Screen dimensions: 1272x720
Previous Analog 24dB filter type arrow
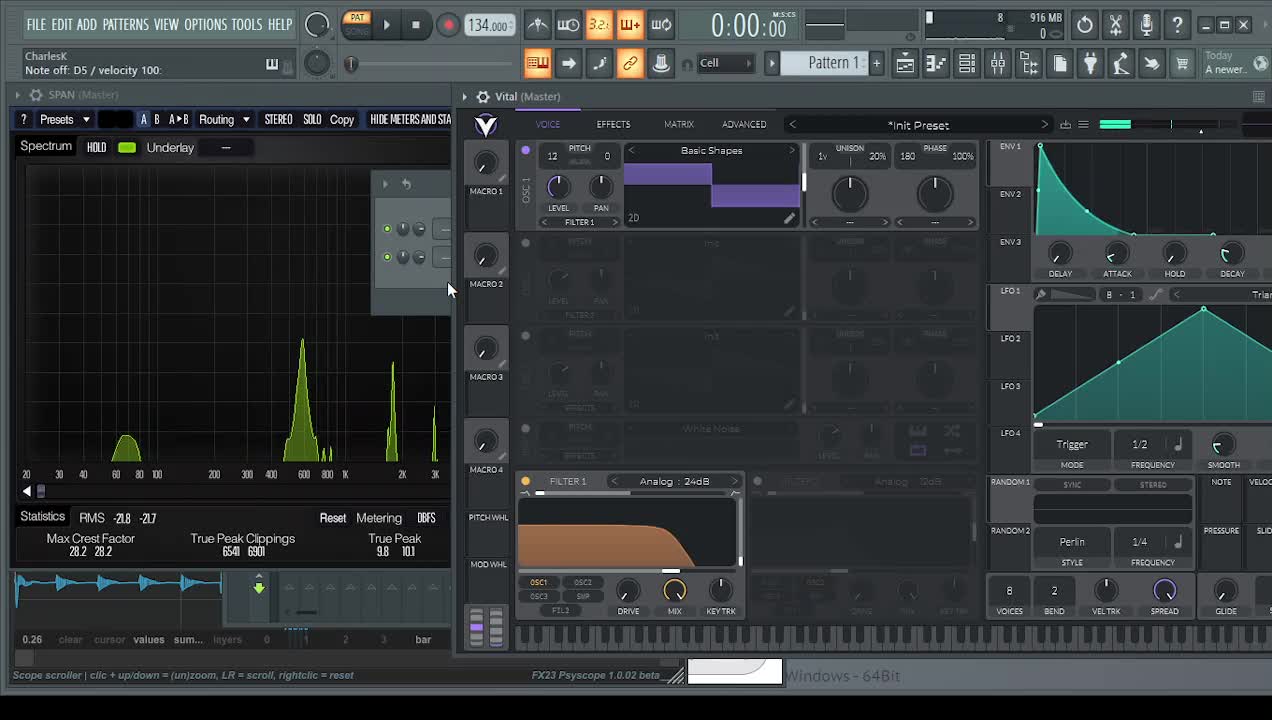615,481
